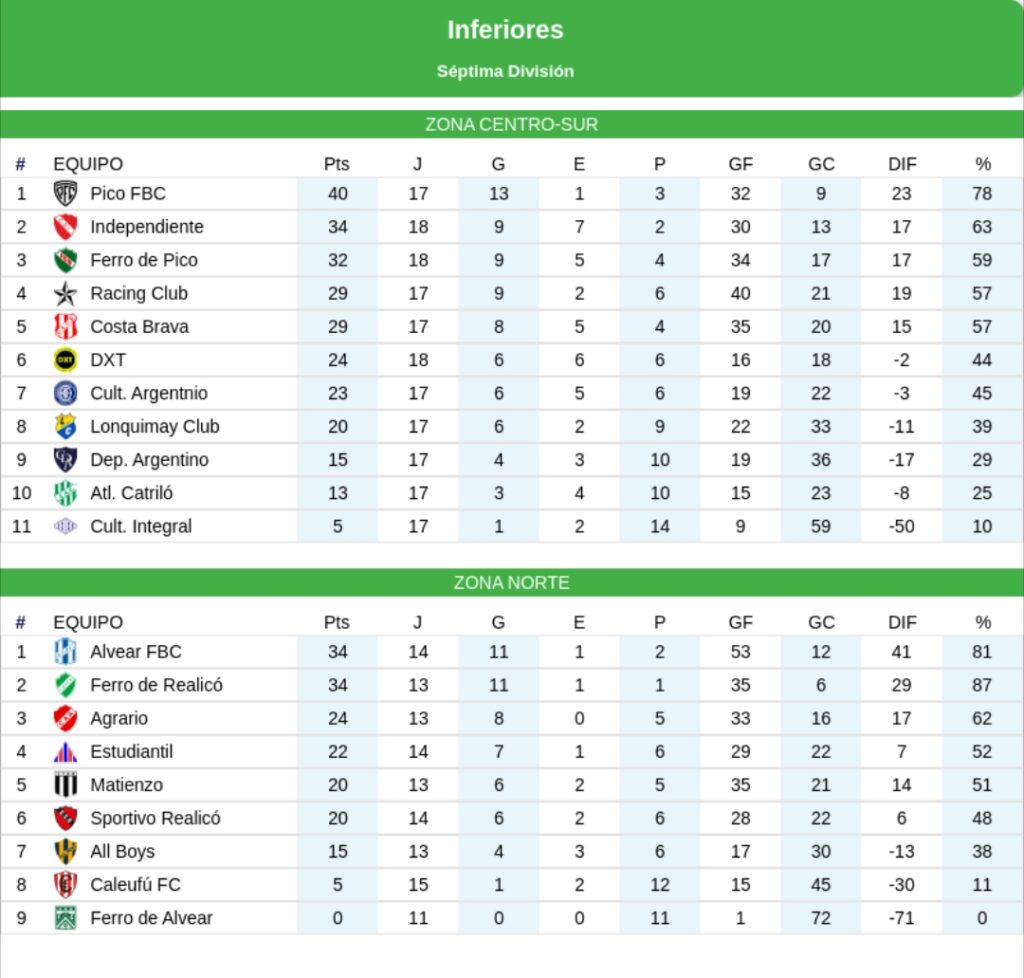Click the Inferiores page title

coord(505,30)
